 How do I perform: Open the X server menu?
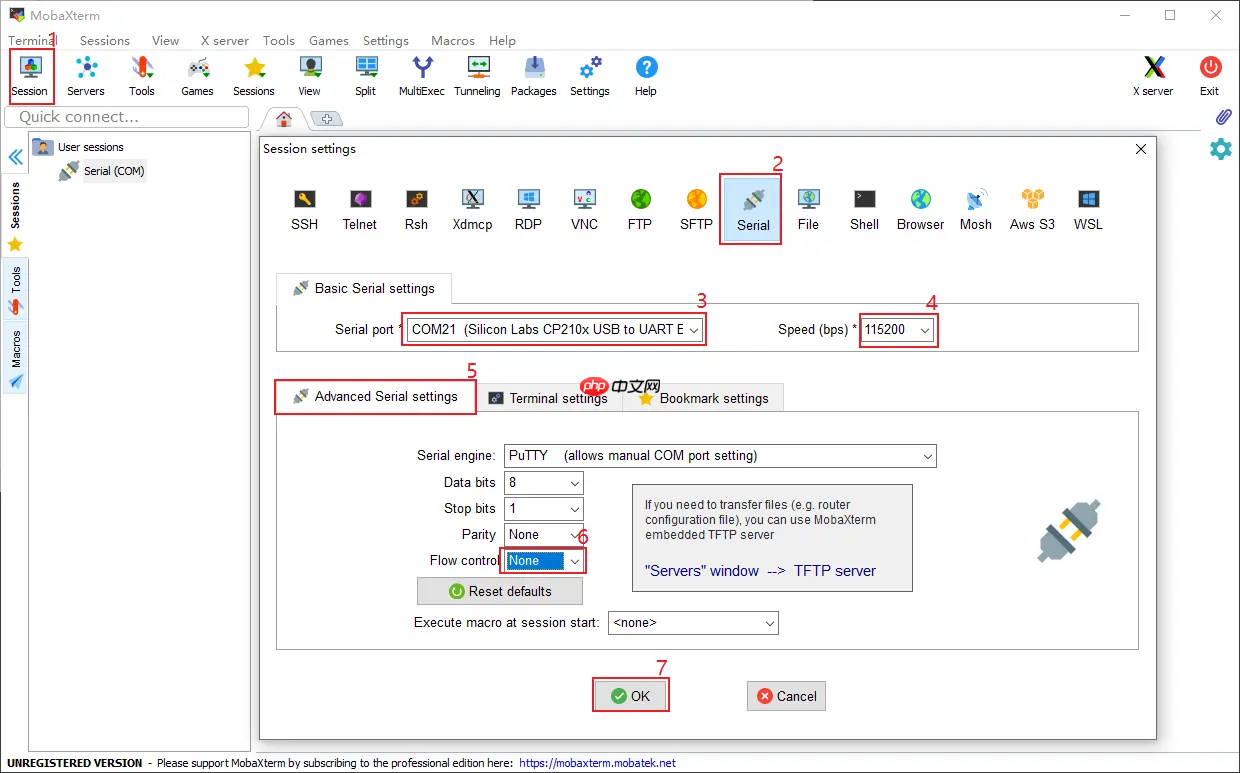click(x=225, y=41)
